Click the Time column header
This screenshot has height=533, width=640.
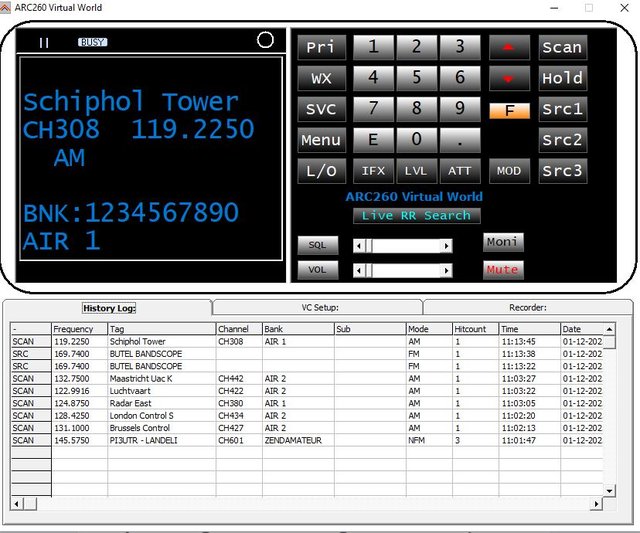529,329
